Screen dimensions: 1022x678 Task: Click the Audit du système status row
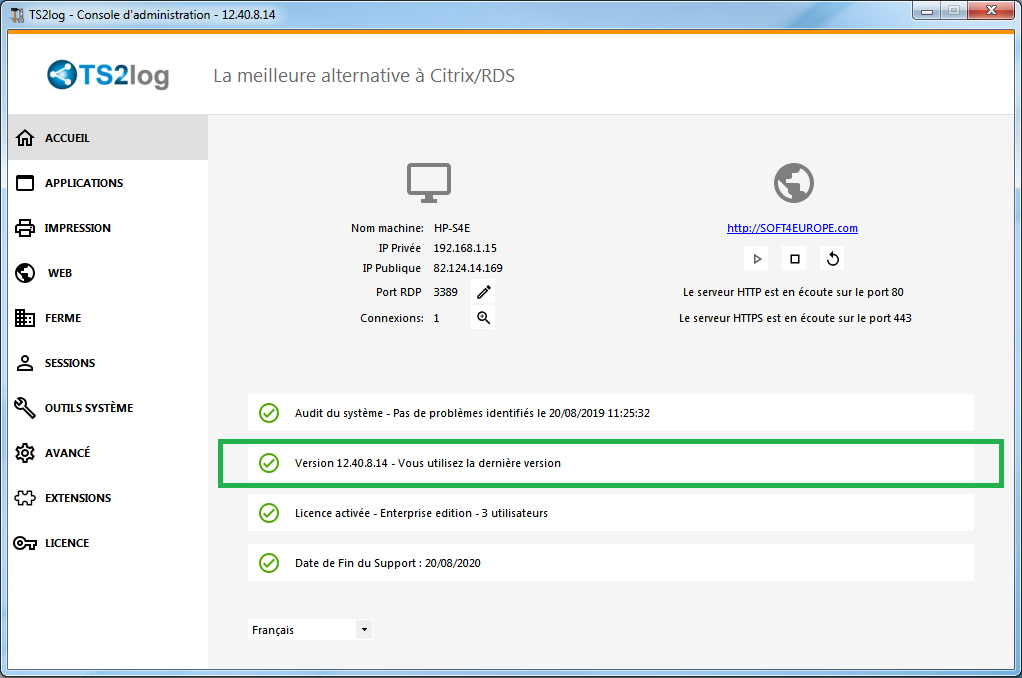pyautogui.click(x=611, y=413)
